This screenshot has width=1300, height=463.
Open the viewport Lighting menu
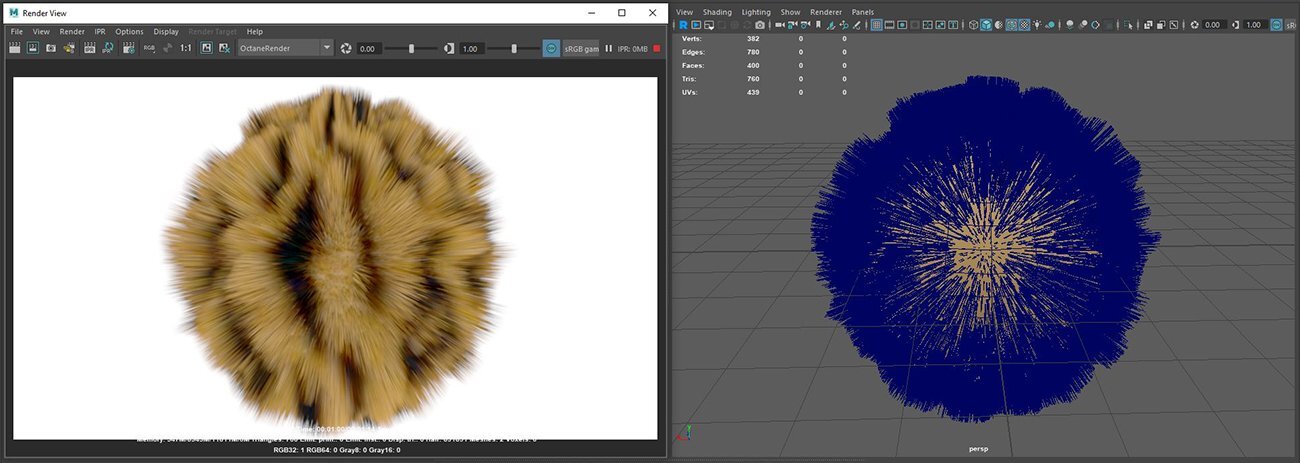[755, 12]
